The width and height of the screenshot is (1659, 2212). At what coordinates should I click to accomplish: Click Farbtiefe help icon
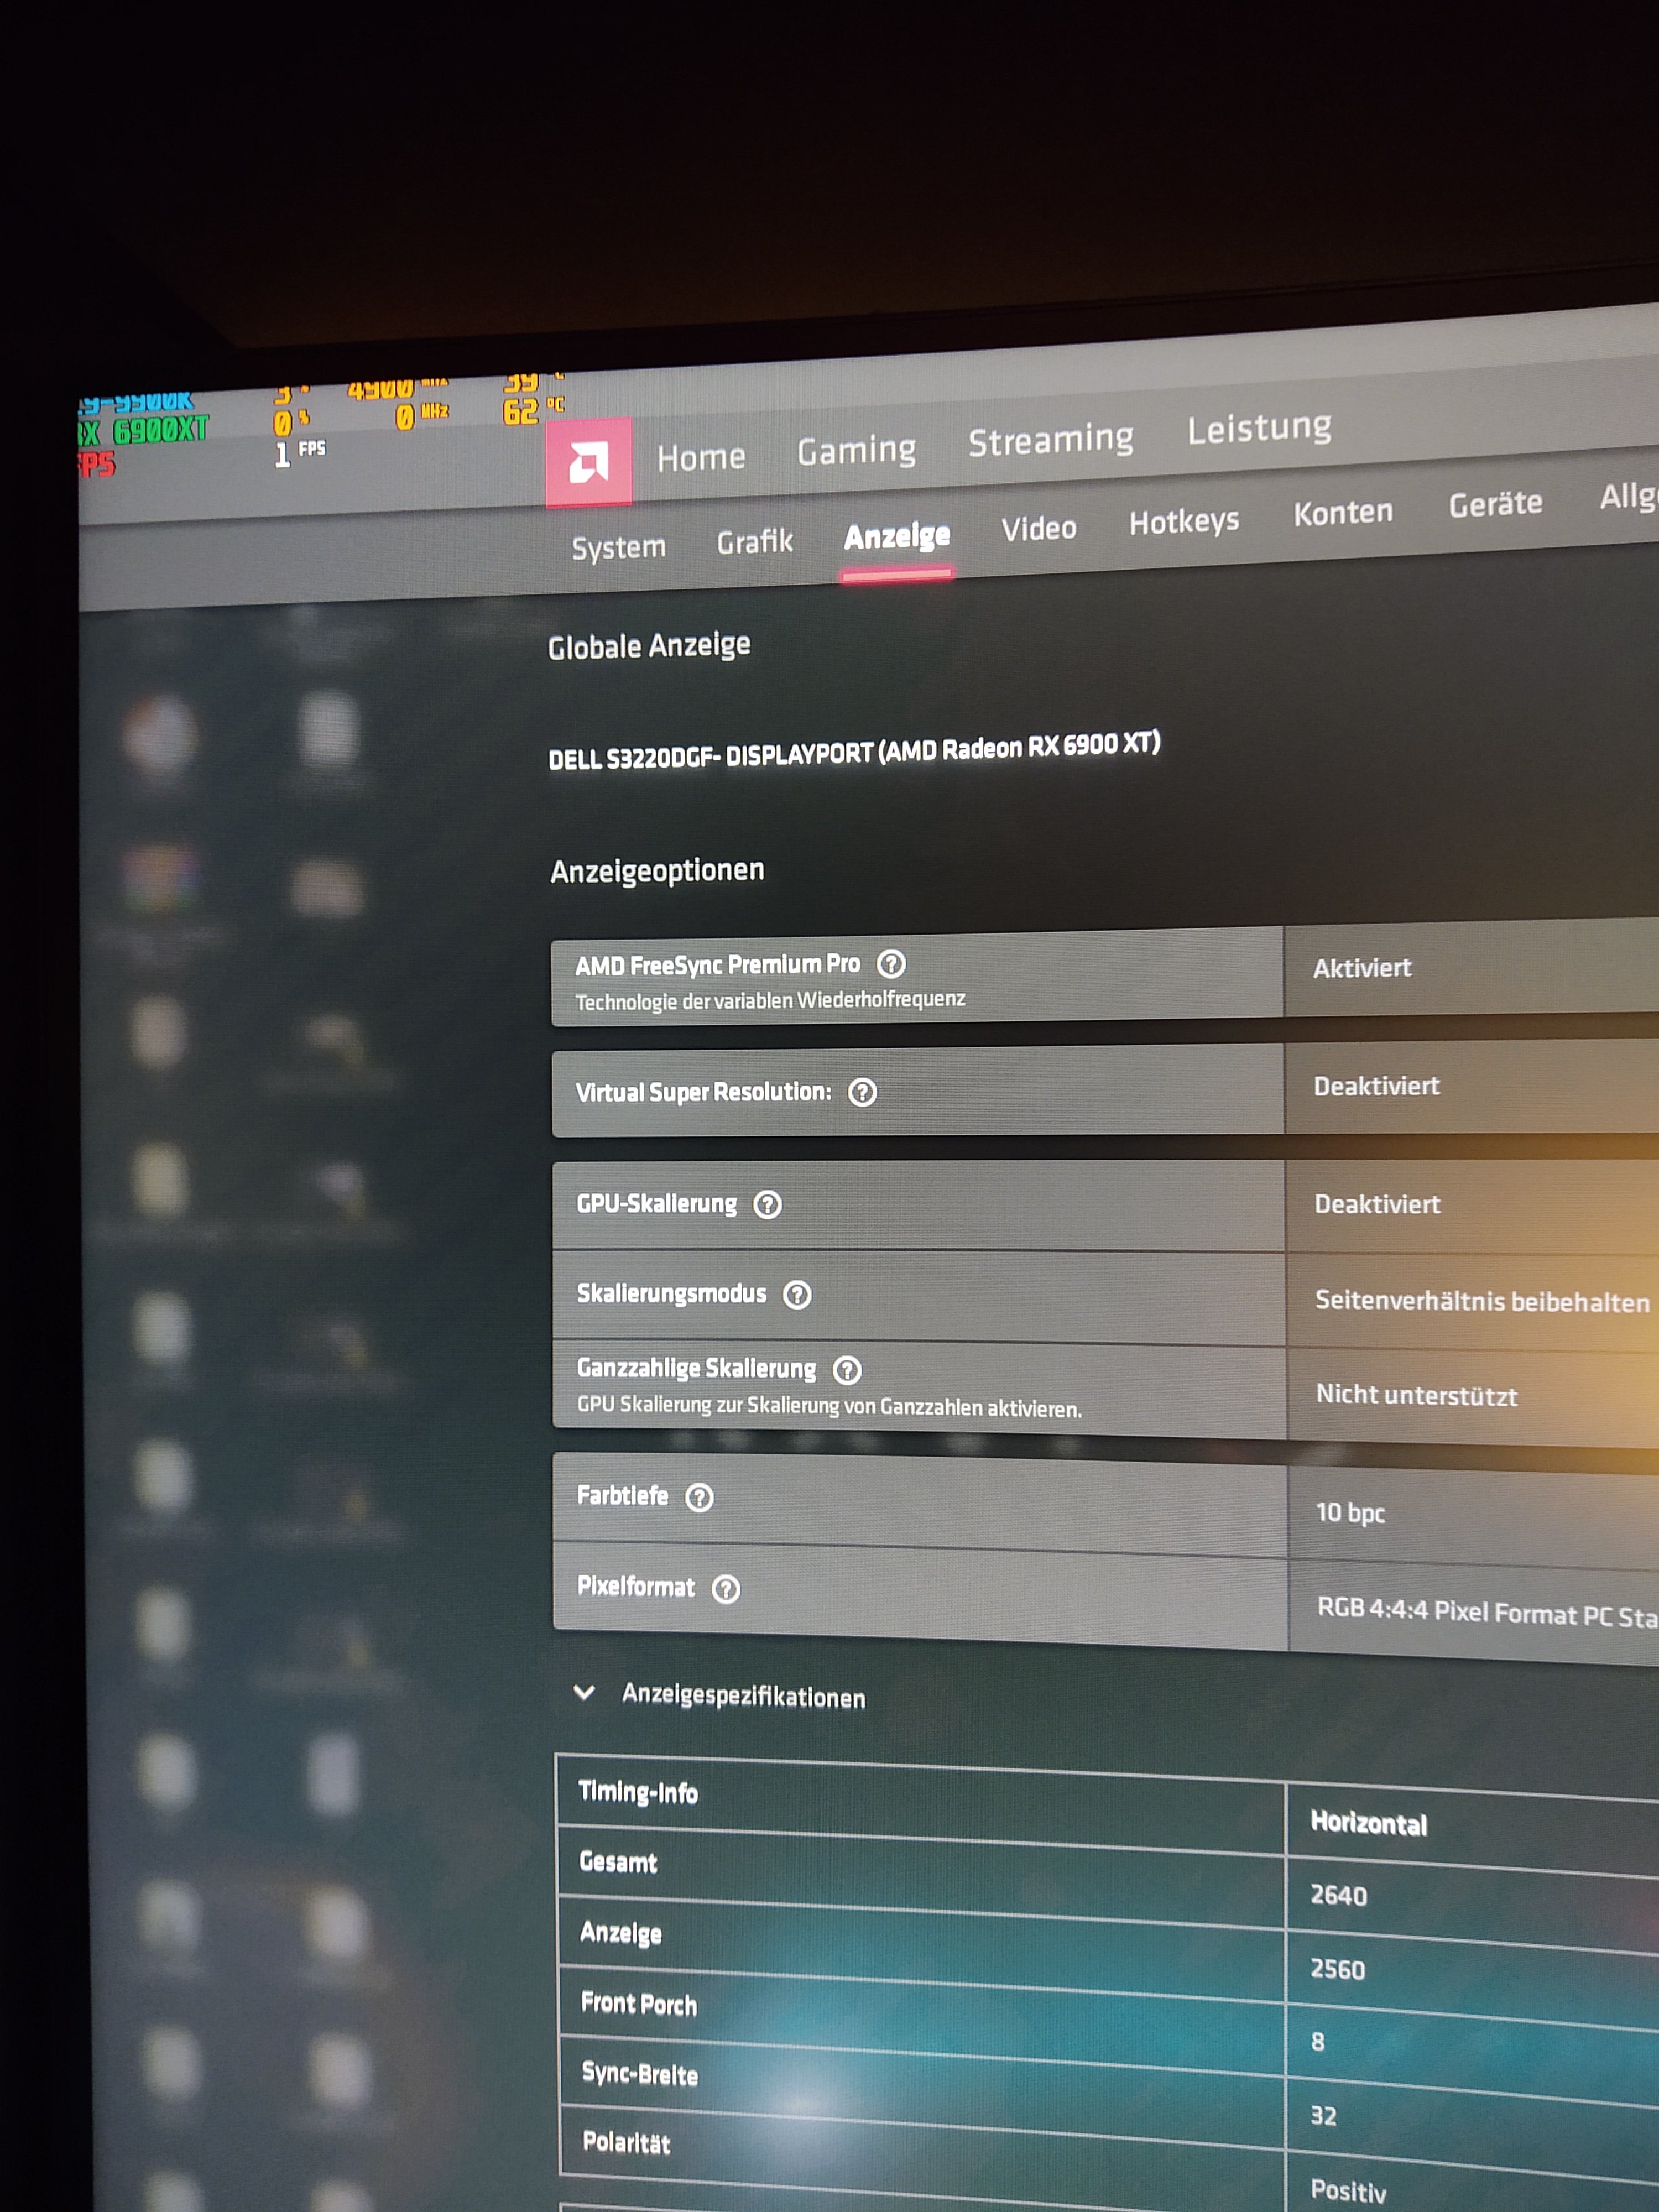click(x=699, y=1498)
